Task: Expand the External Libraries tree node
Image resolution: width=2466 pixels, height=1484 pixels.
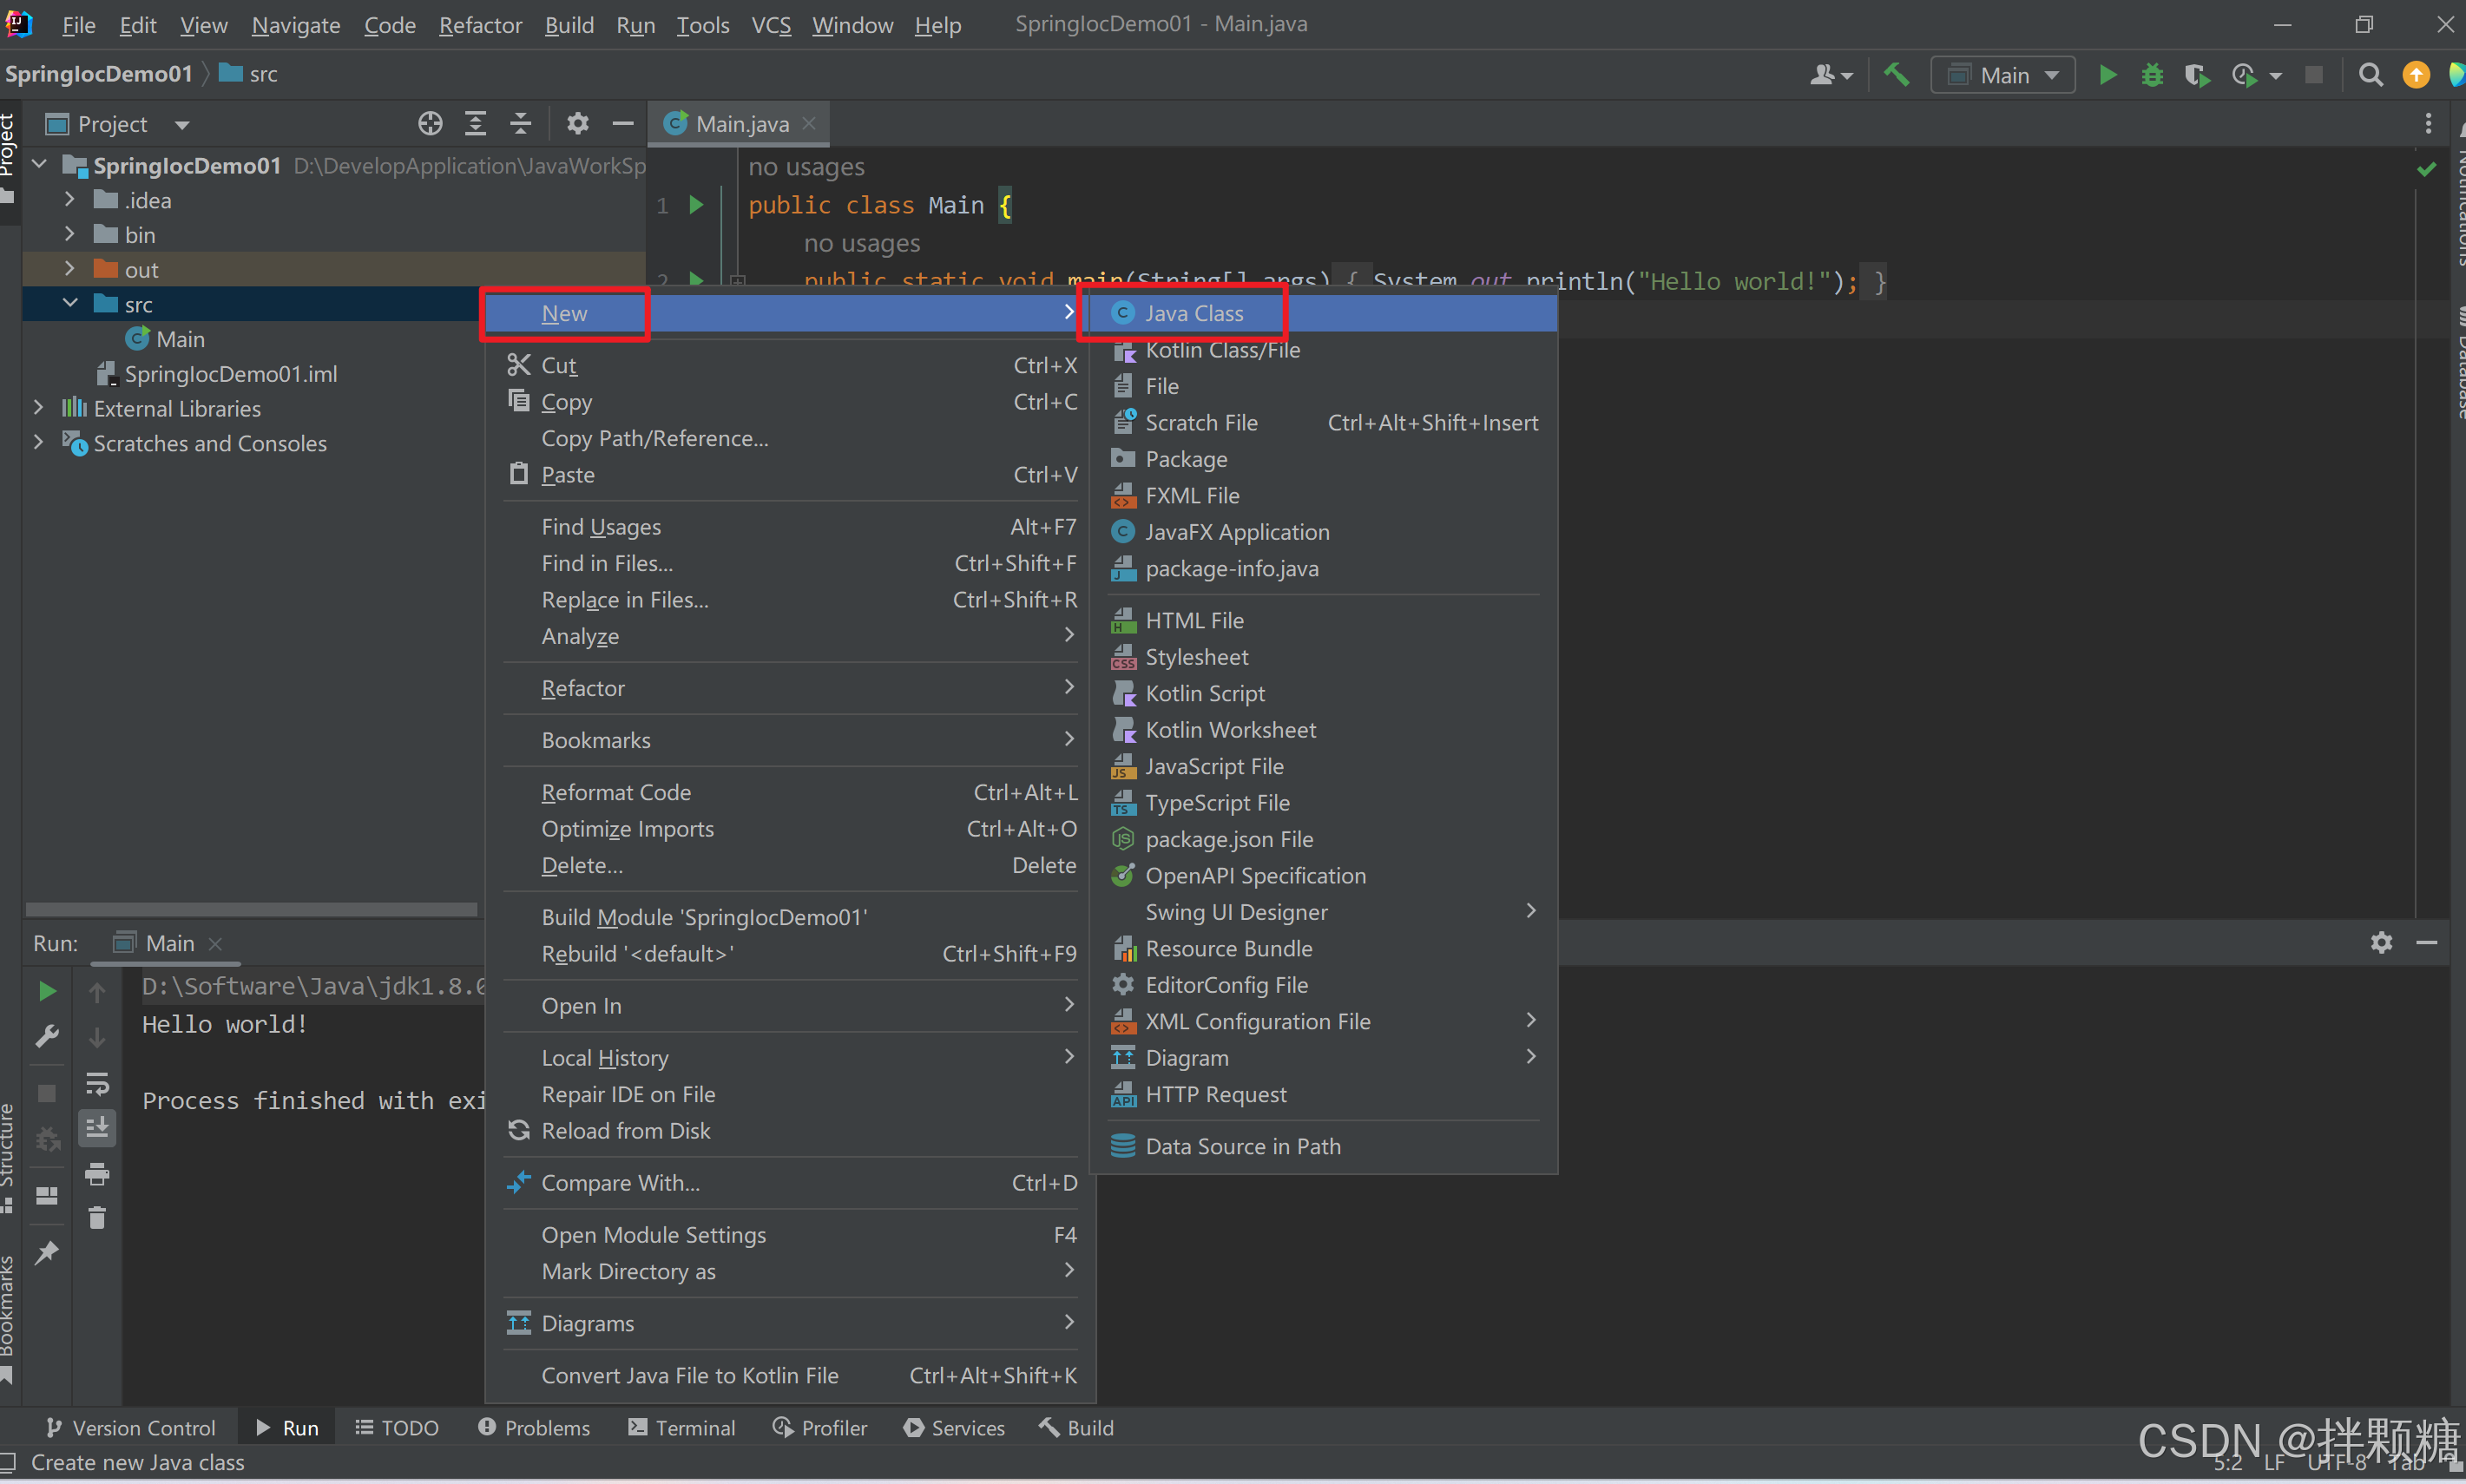Action: (x=38, y=408)
